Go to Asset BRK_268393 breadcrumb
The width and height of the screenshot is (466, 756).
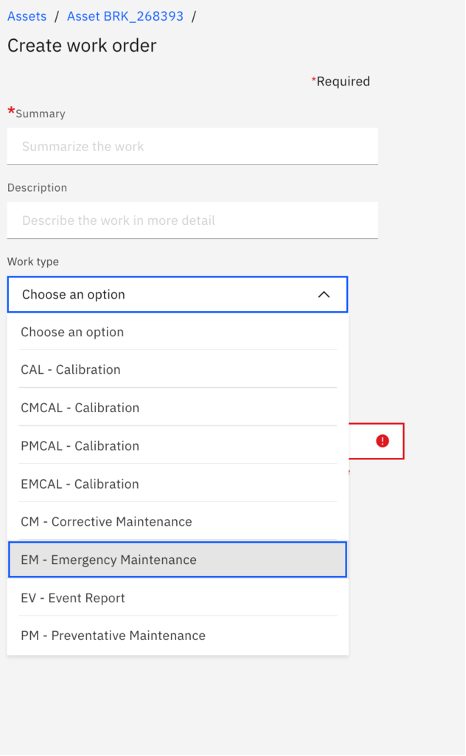[125, 16]
